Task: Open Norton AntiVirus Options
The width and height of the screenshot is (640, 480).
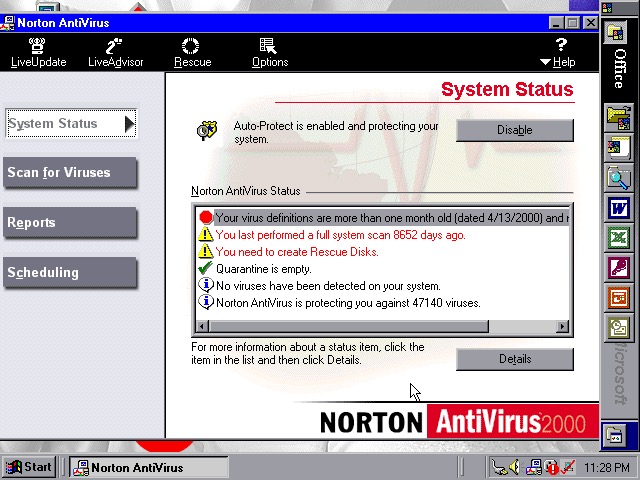Action: [270, 53]
